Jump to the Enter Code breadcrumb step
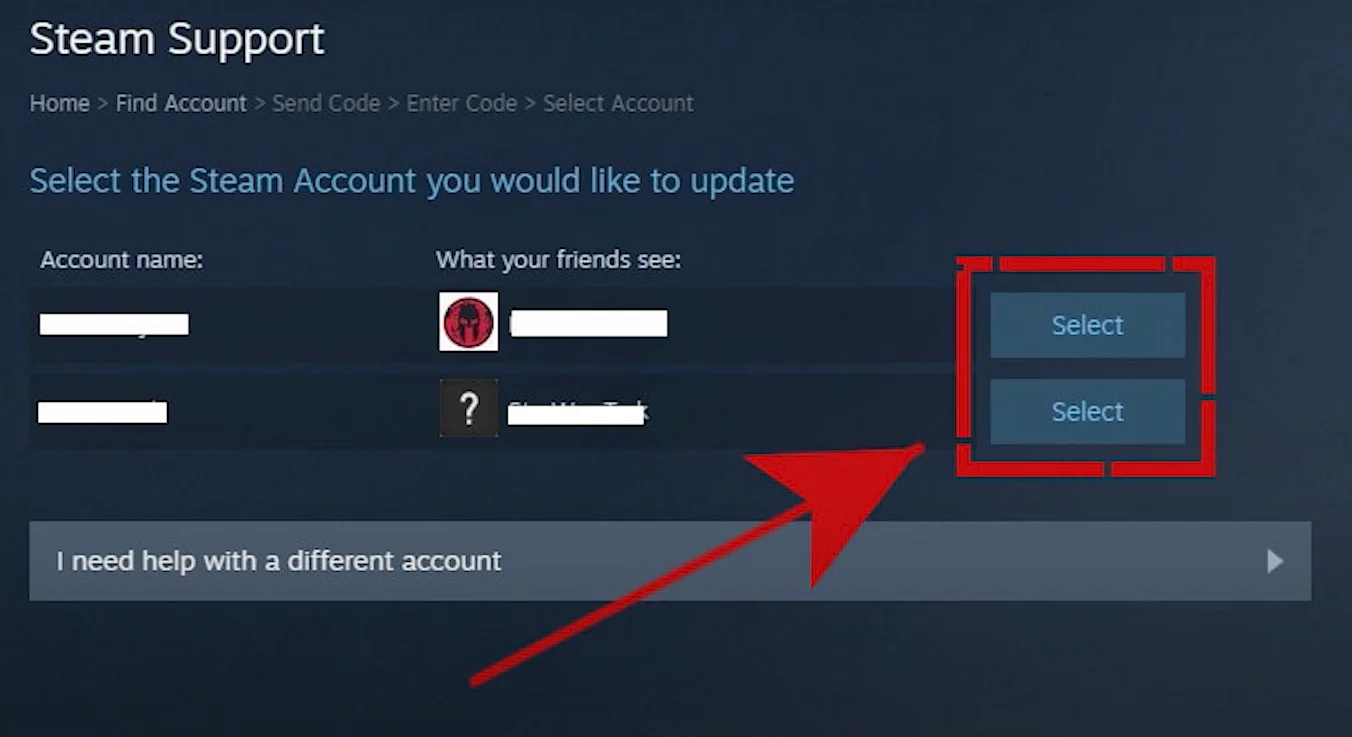The height and width of the screenshot is (737, 1352). tap(462, 103)
